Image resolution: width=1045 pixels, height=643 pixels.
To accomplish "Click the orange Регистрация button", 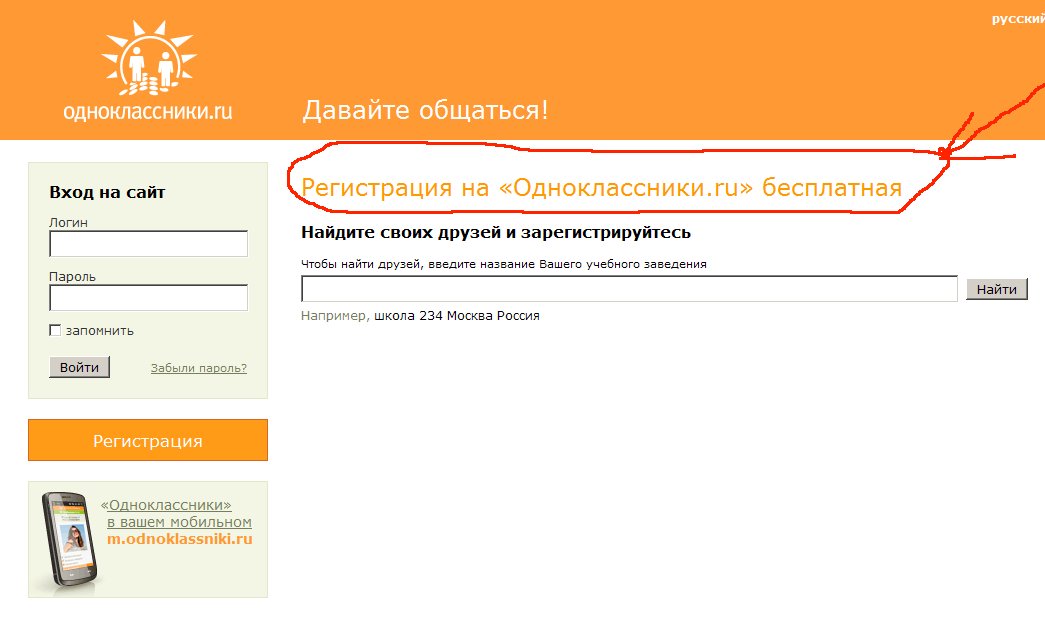I will [148, 440].
